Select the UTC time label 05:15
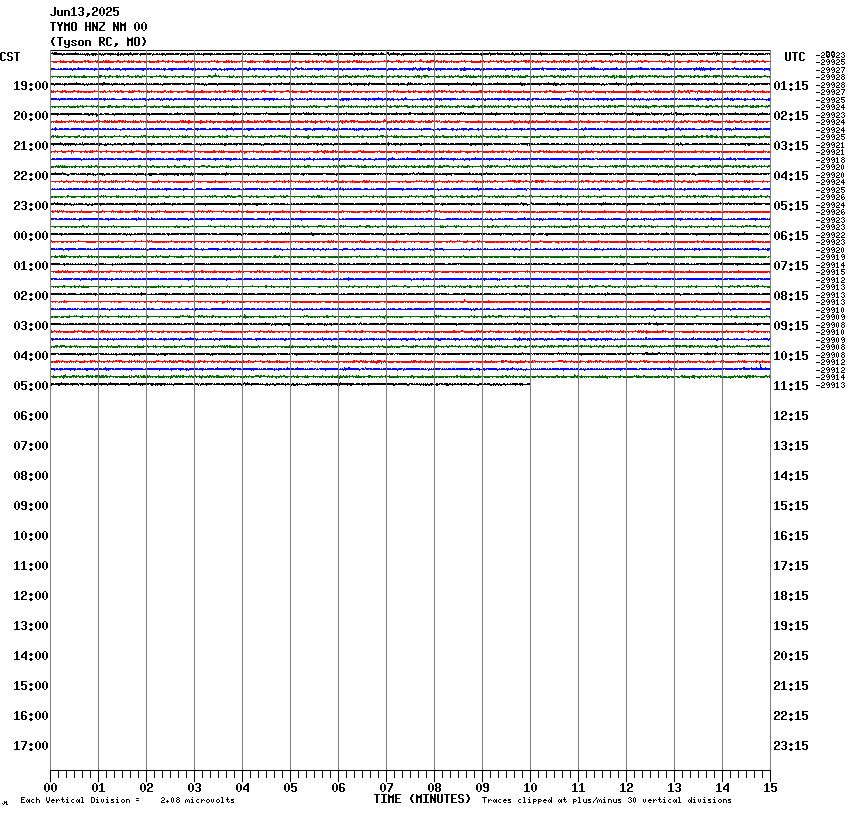 pos(791,205)
